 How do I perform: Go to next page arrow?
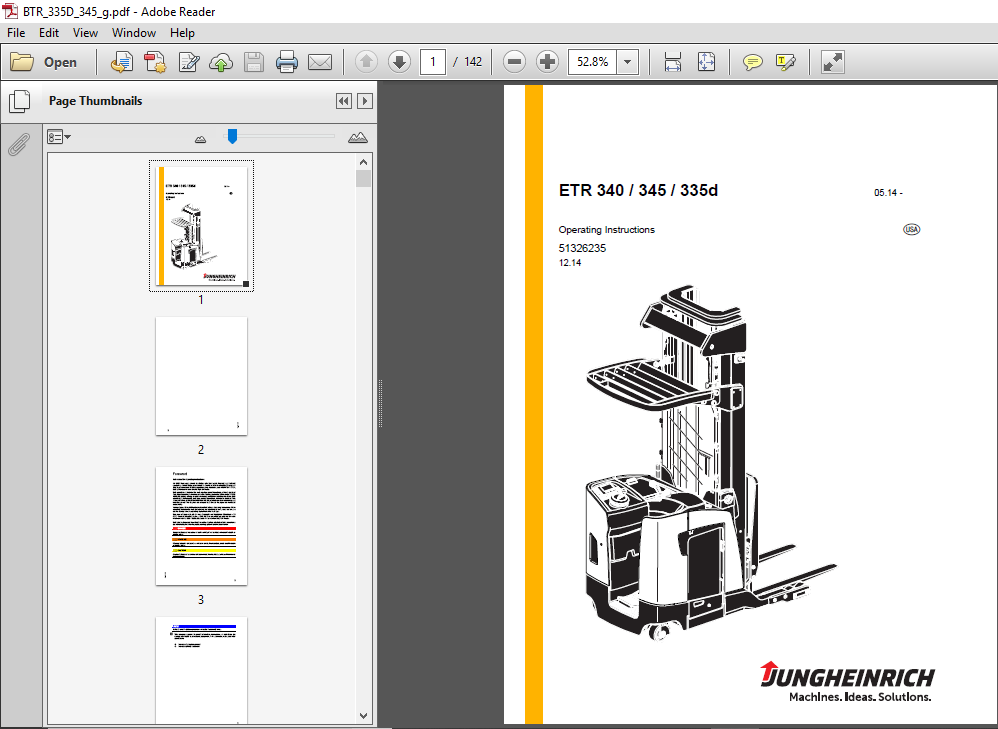click(x=399, y=62)
